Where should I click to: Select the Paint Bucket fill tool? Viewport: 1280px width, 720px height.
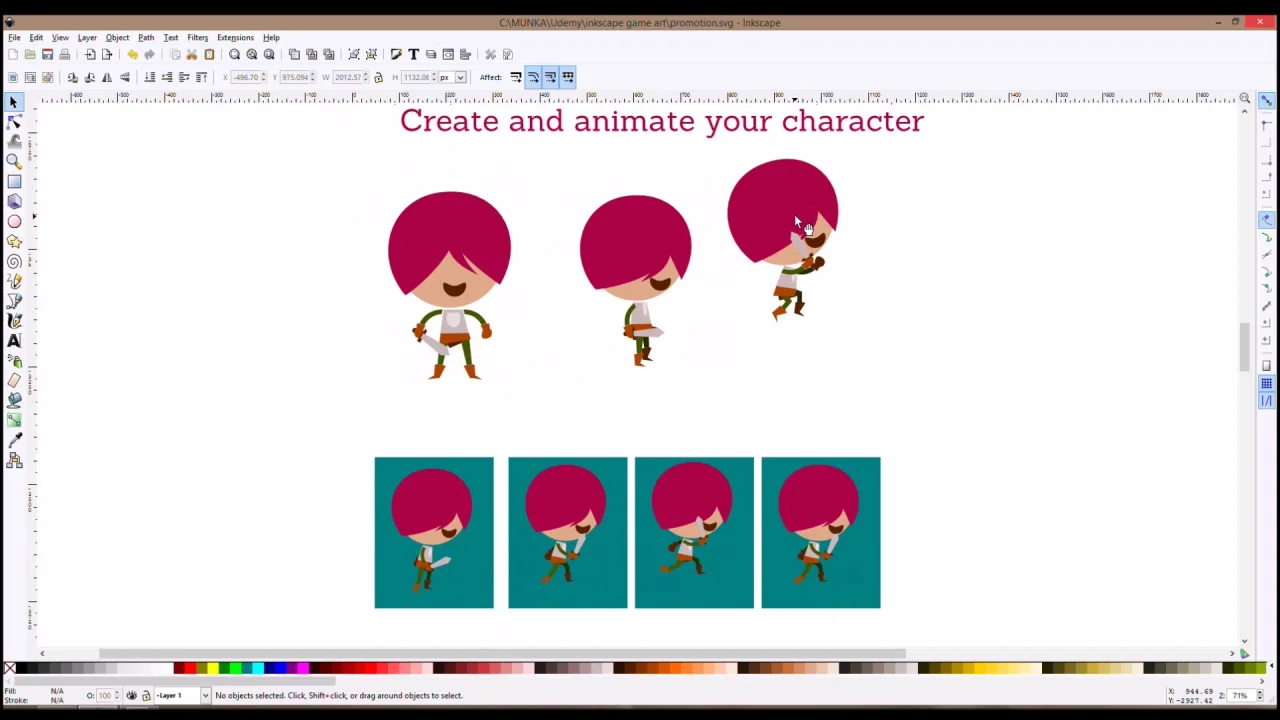(x=14, y=401)
